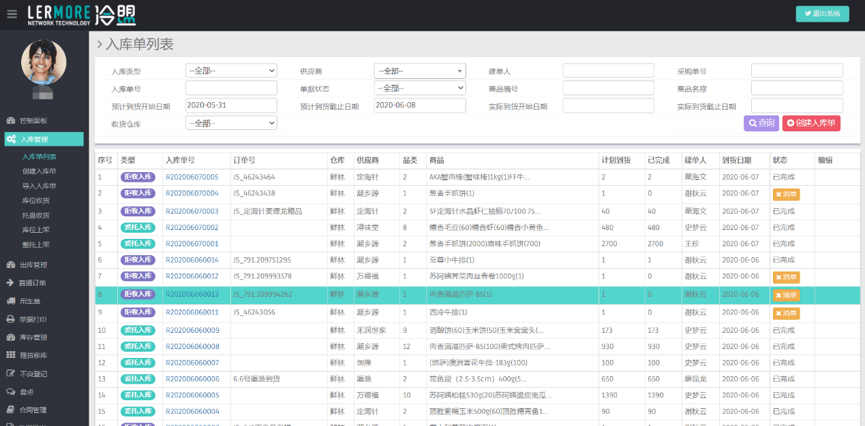Expand the 单据状态 dropdown
This screenshot has height=426, width=865.
coord(419,88)
